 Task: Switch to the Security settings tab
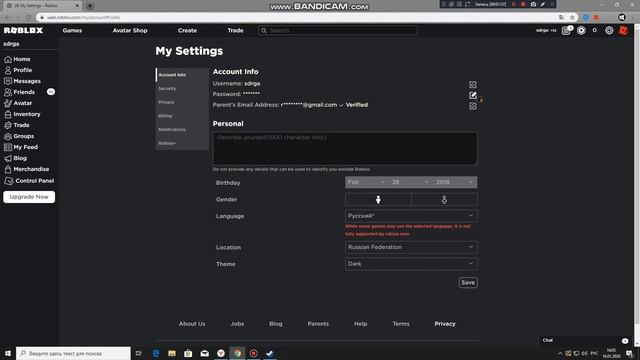pyautogui.click(x=182, y=89)
